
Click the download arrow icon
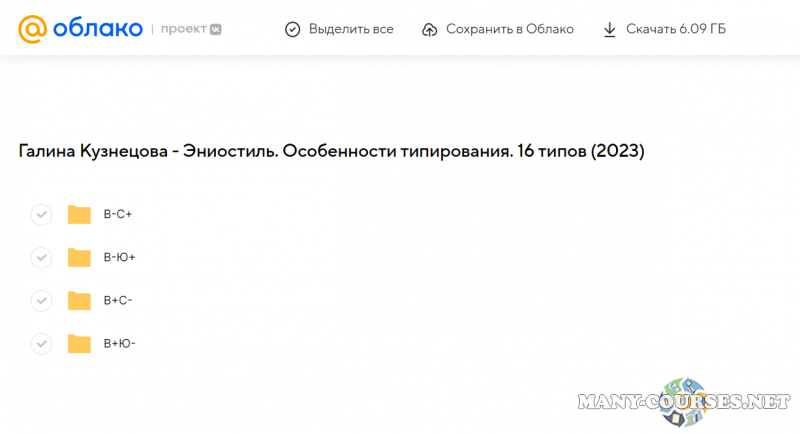pyautogui.click(x=609, y=30)
